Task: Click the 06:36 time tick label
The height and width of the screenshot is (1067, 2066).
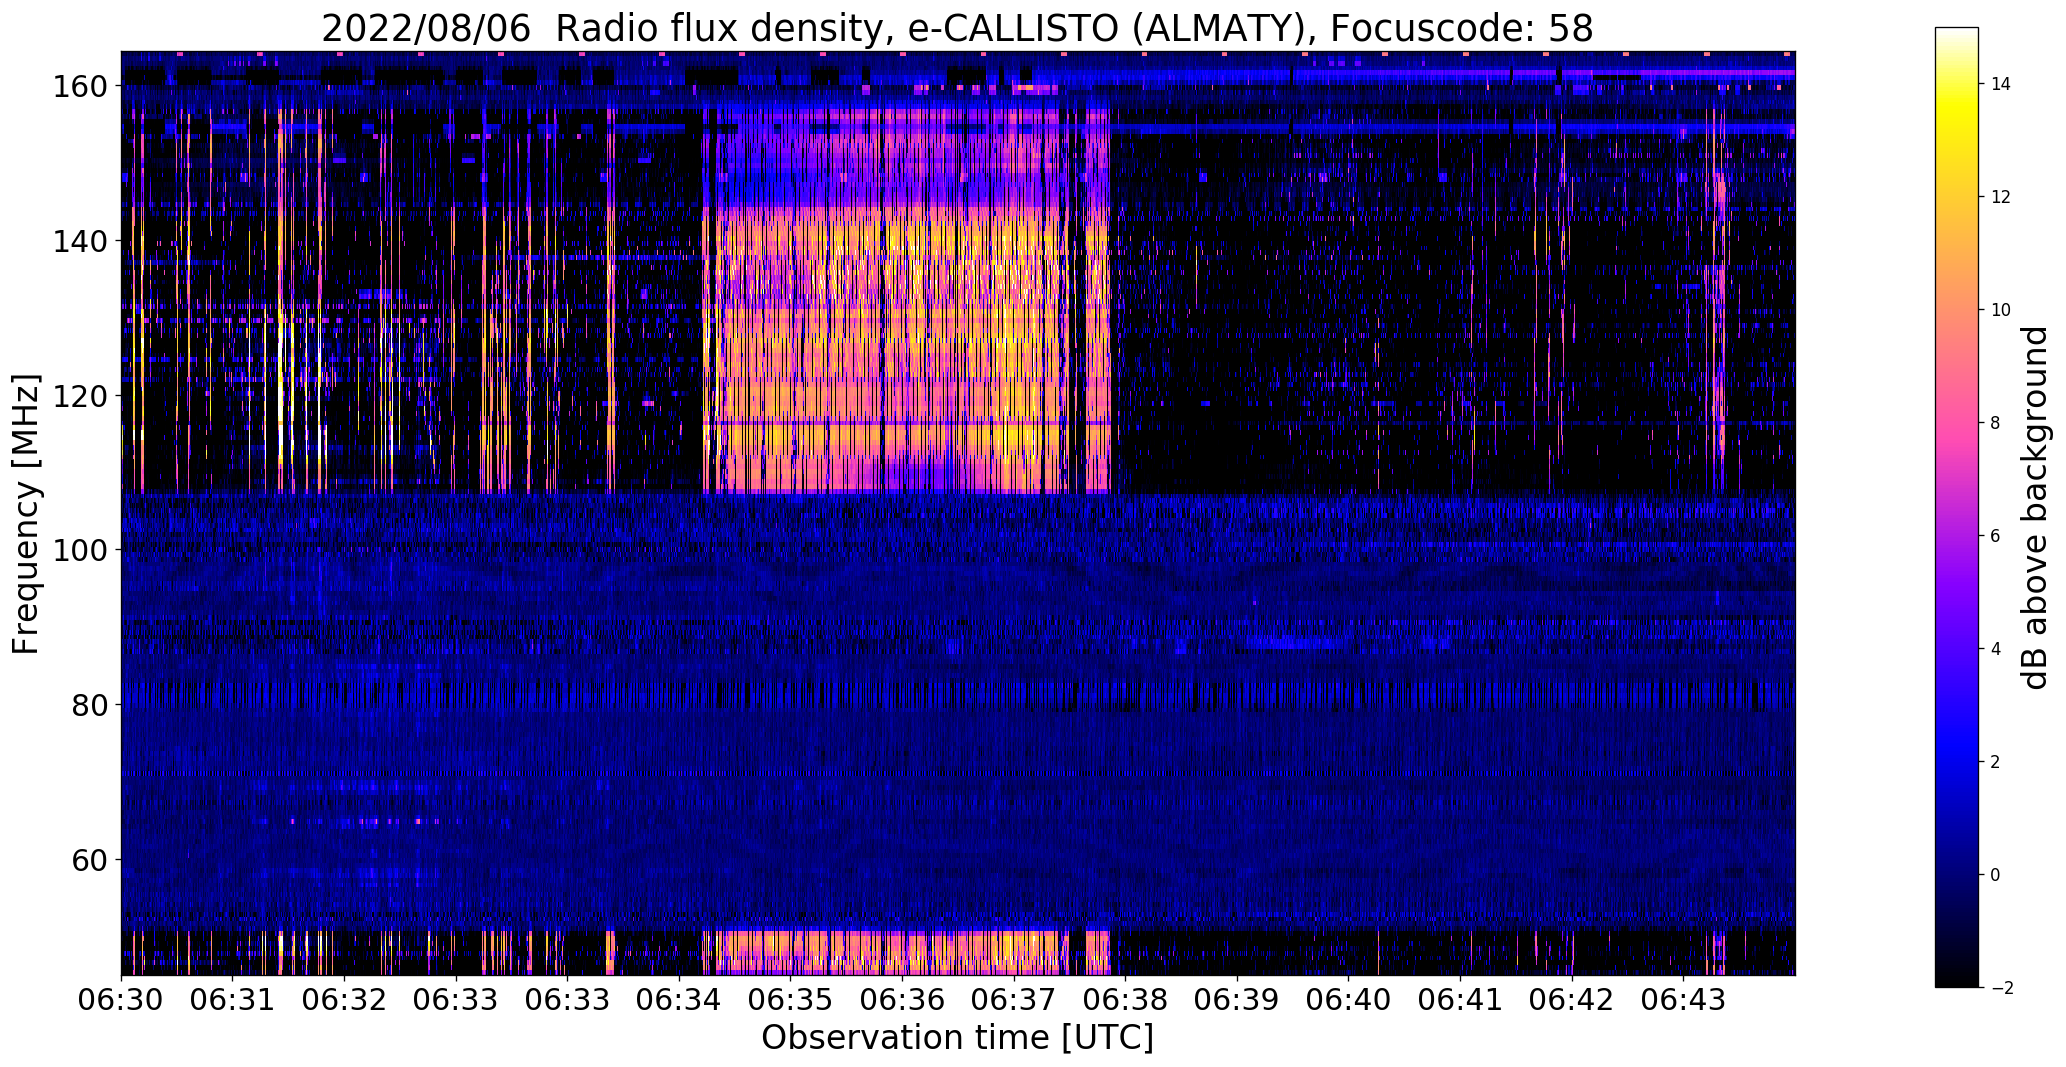Action: click(903, 1000)
